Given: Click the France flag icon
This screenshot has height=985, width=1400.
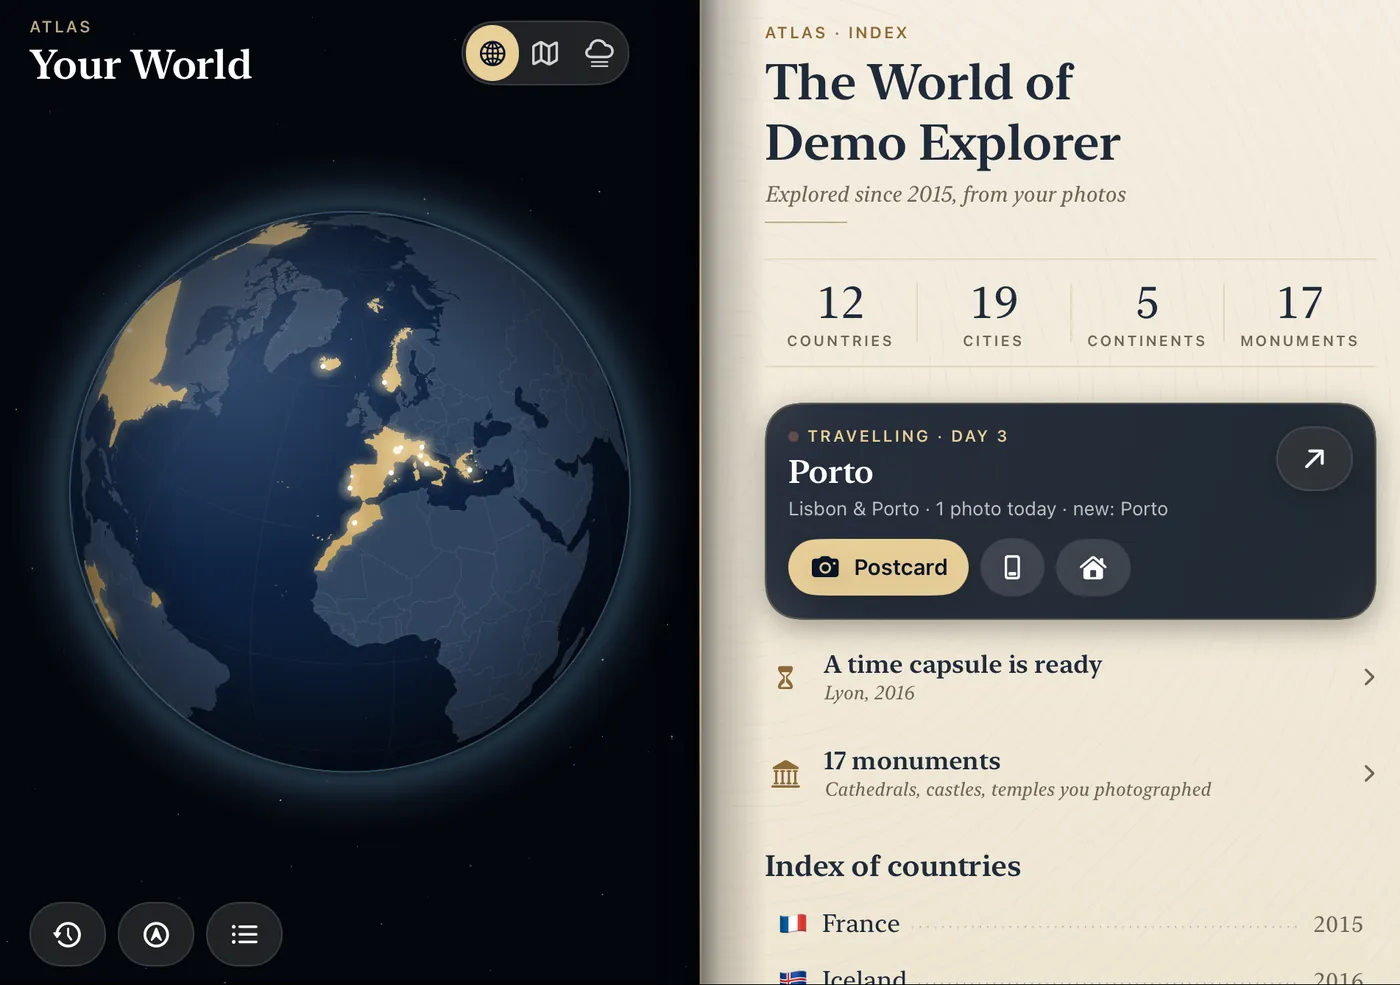Looking at the screenshot, I should [793, 924].
